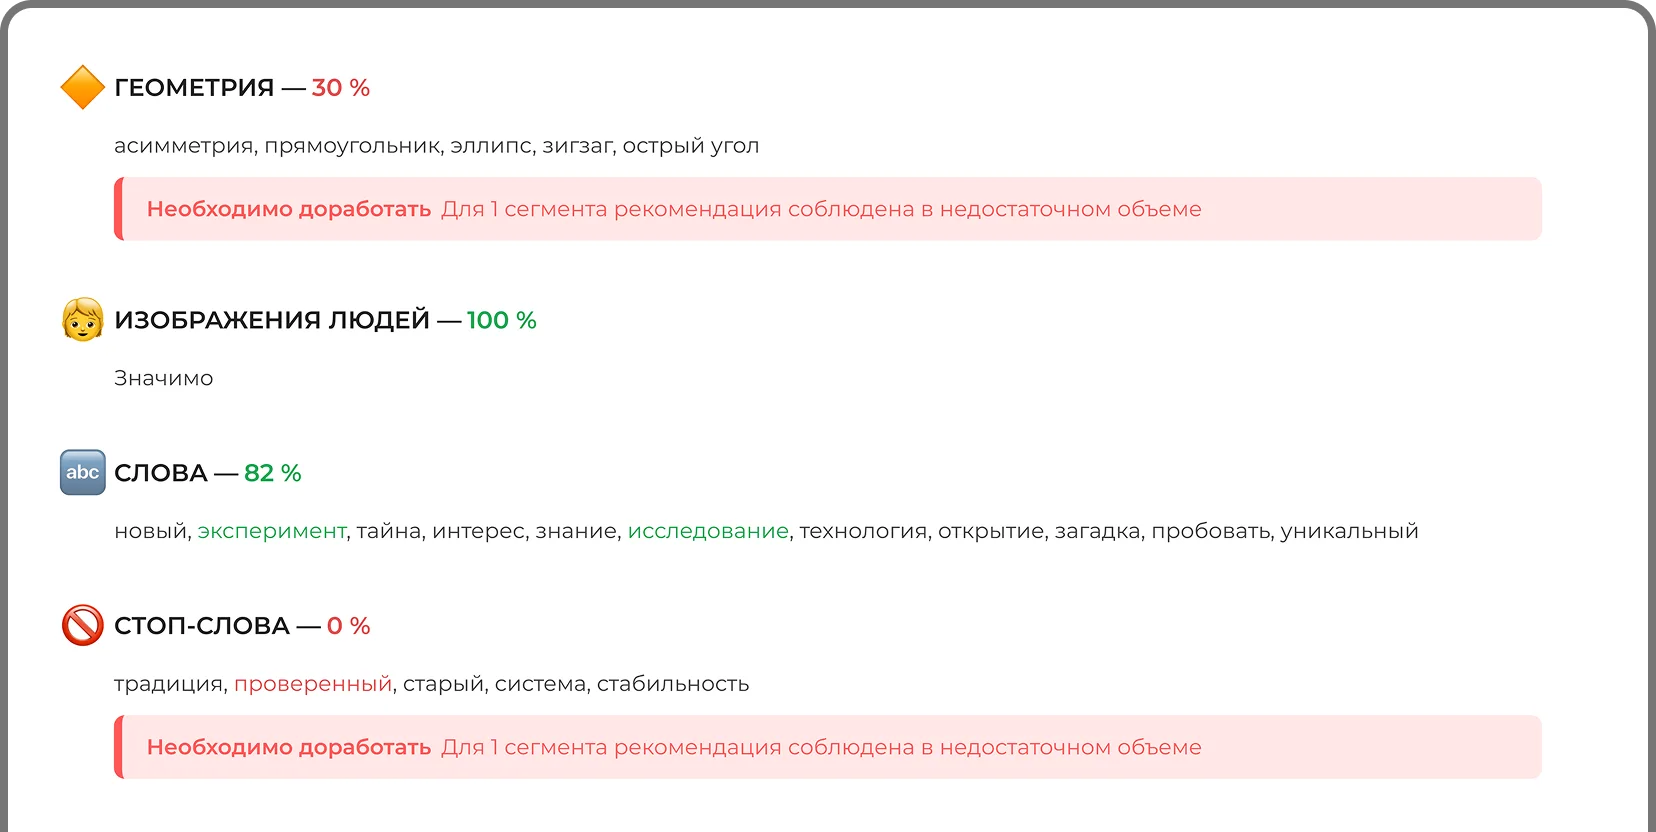The width and height of the screenshot is (1656, 832).
Task: Click the blue abc icon
Action: coord(82,472)
